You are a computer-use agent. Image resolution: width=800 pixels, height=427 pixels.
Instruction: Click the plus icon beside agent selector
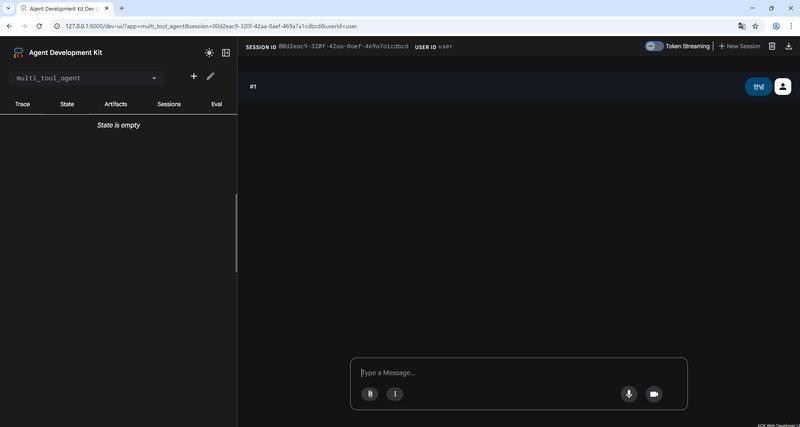pos(194,76)
